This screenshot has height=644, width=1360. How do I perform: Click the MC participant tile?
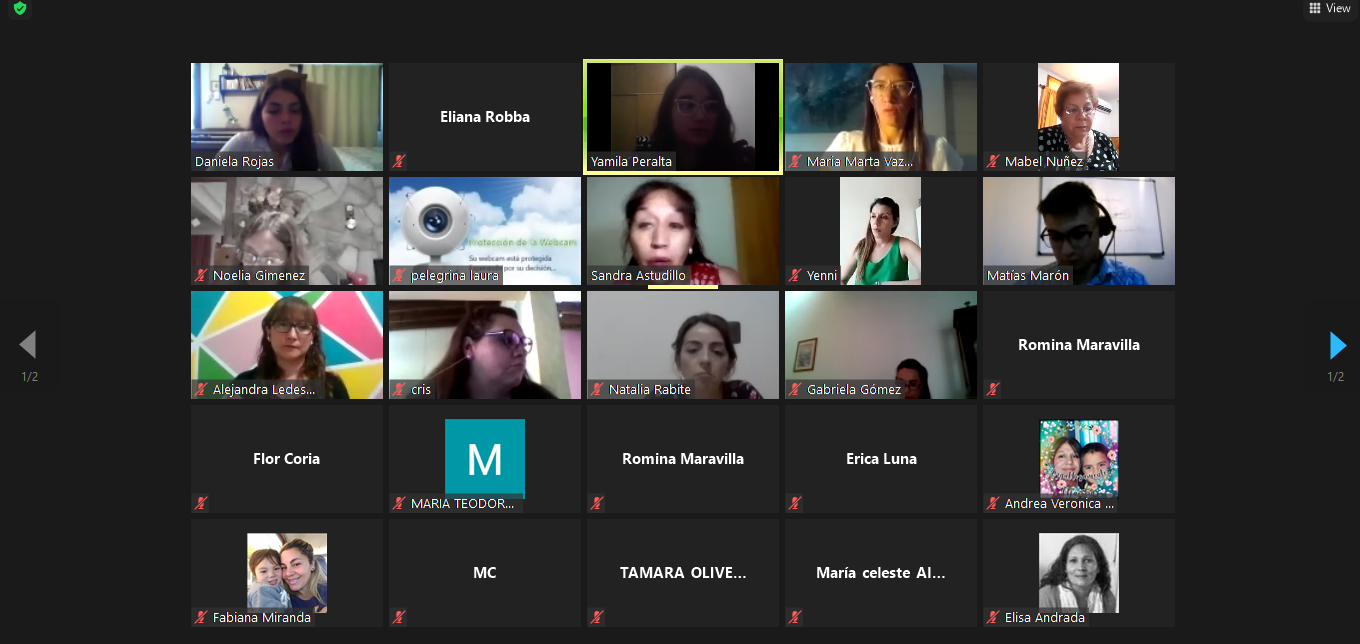[485, 573]
